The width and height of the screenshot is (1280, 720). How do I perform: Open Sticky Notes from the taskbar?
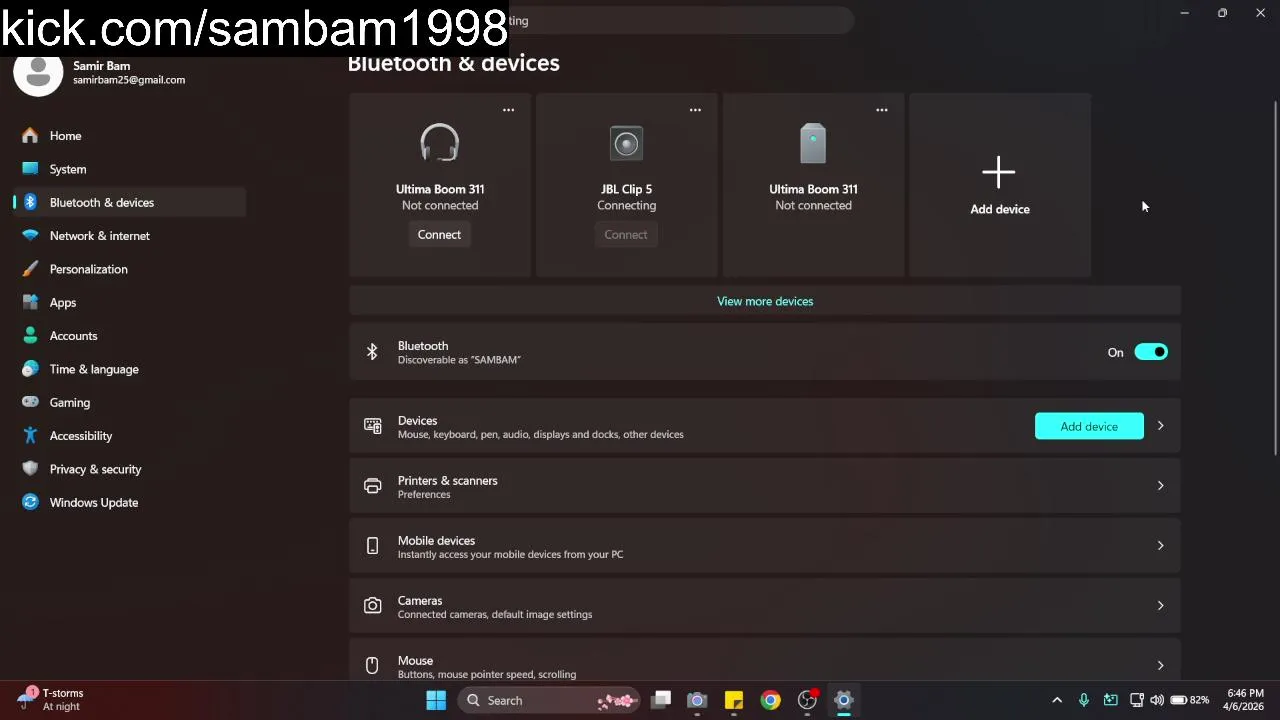(734, 700)
